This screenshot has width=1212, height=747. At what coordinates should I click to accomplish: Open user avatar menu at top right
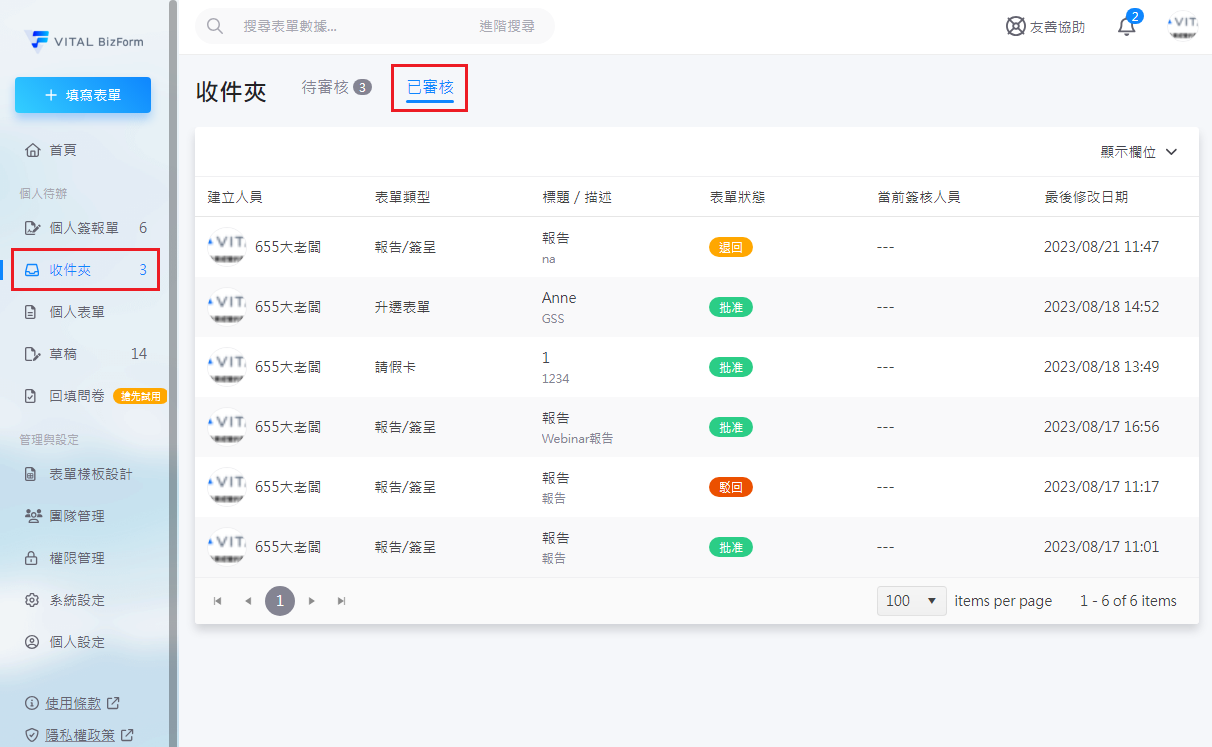1183,27
